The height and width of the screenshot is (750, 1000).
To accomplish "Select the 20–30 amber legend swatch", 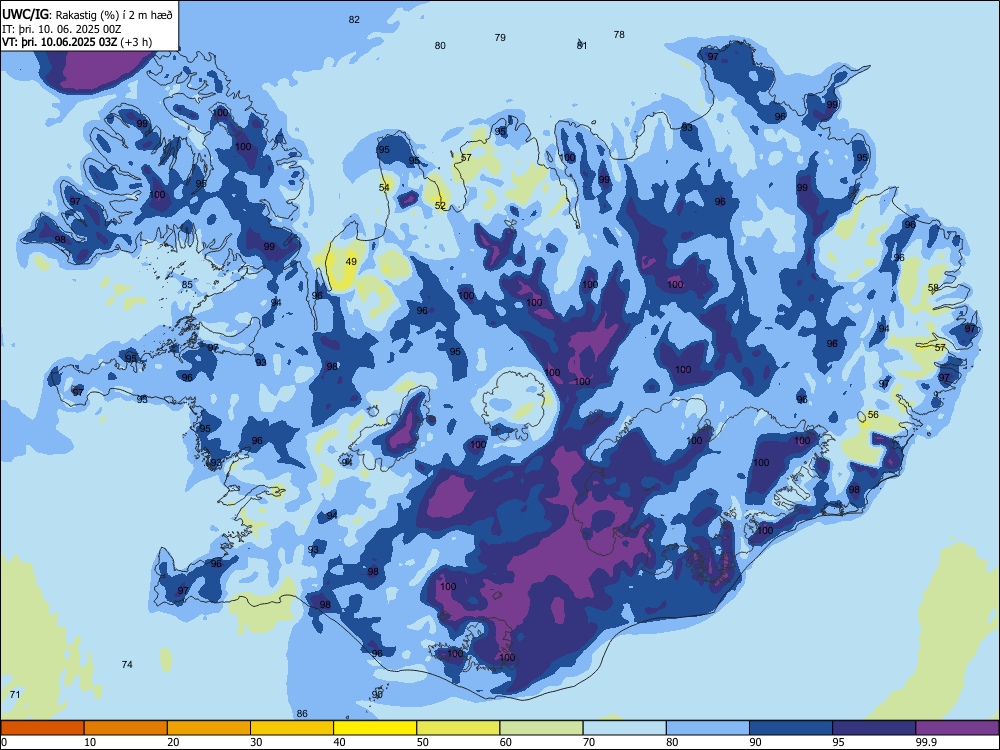I will (x=209, y=728).
